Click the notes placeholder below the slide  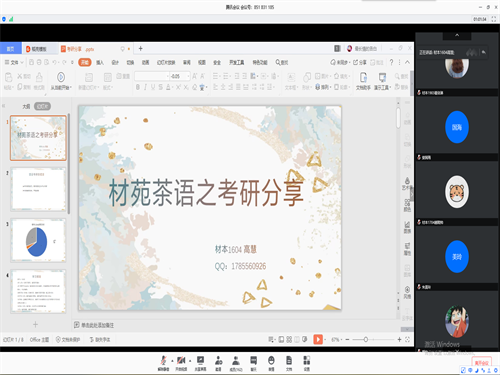(97, 325)
